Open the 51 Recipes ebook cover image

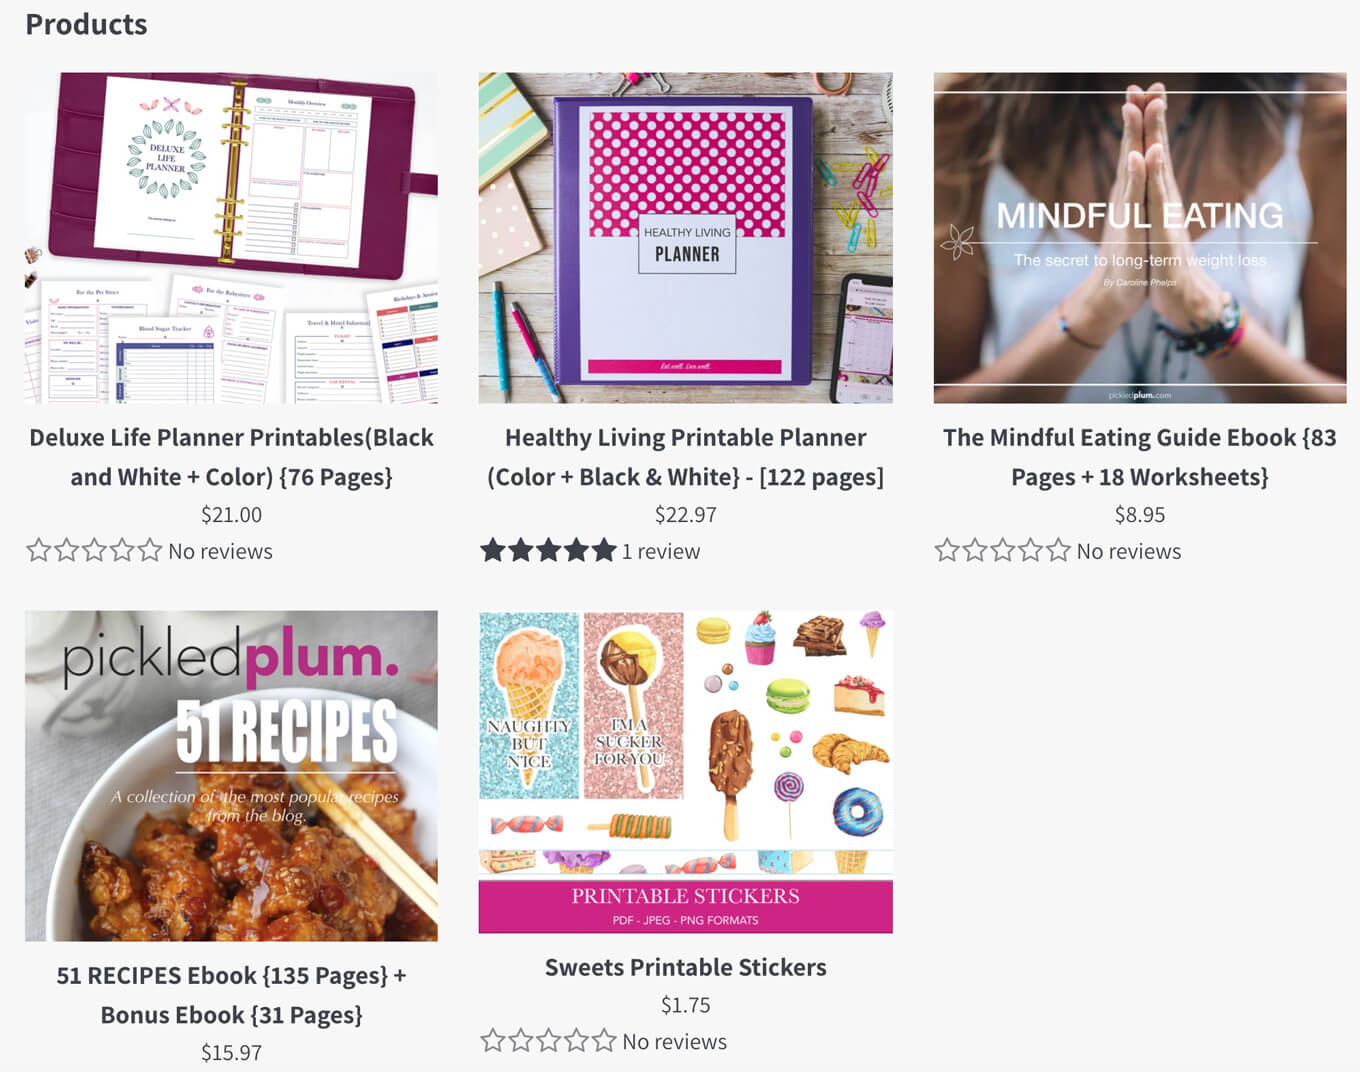(231, 776)
